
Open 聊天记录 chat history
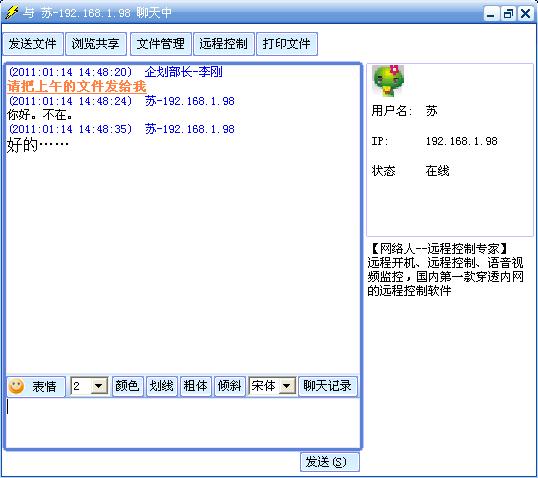coord(328,386)
